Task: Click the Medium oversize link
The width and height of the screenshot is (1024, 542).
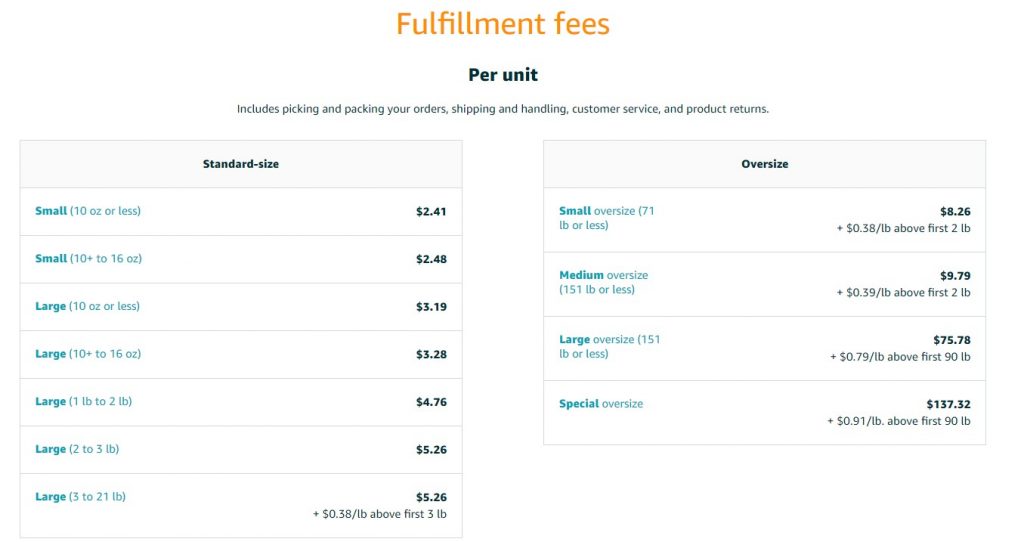Action: (603, 282)
